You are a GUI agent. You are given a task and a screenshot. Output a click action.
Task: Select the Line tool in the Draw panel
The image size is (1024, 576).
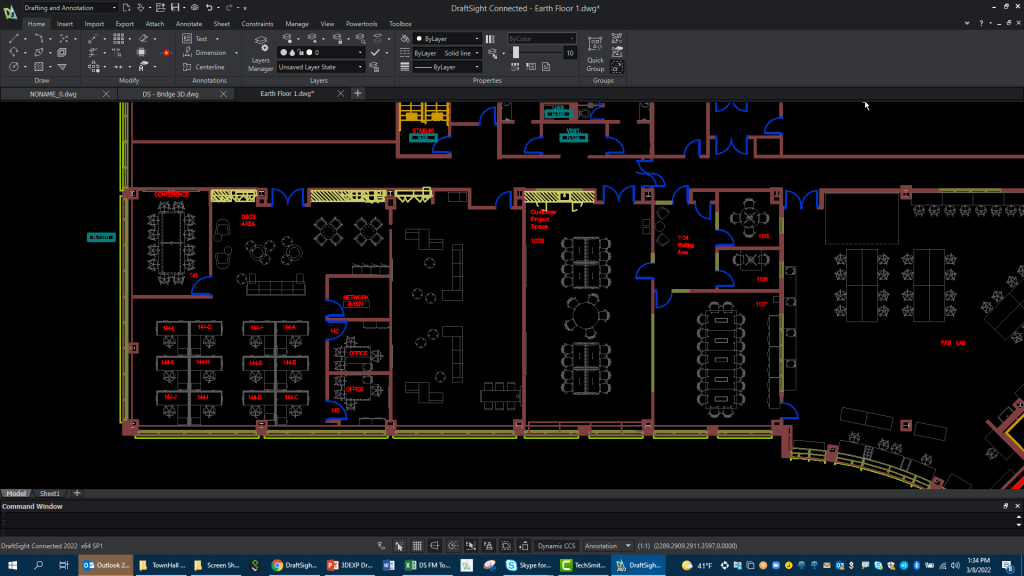pos(15,38)
